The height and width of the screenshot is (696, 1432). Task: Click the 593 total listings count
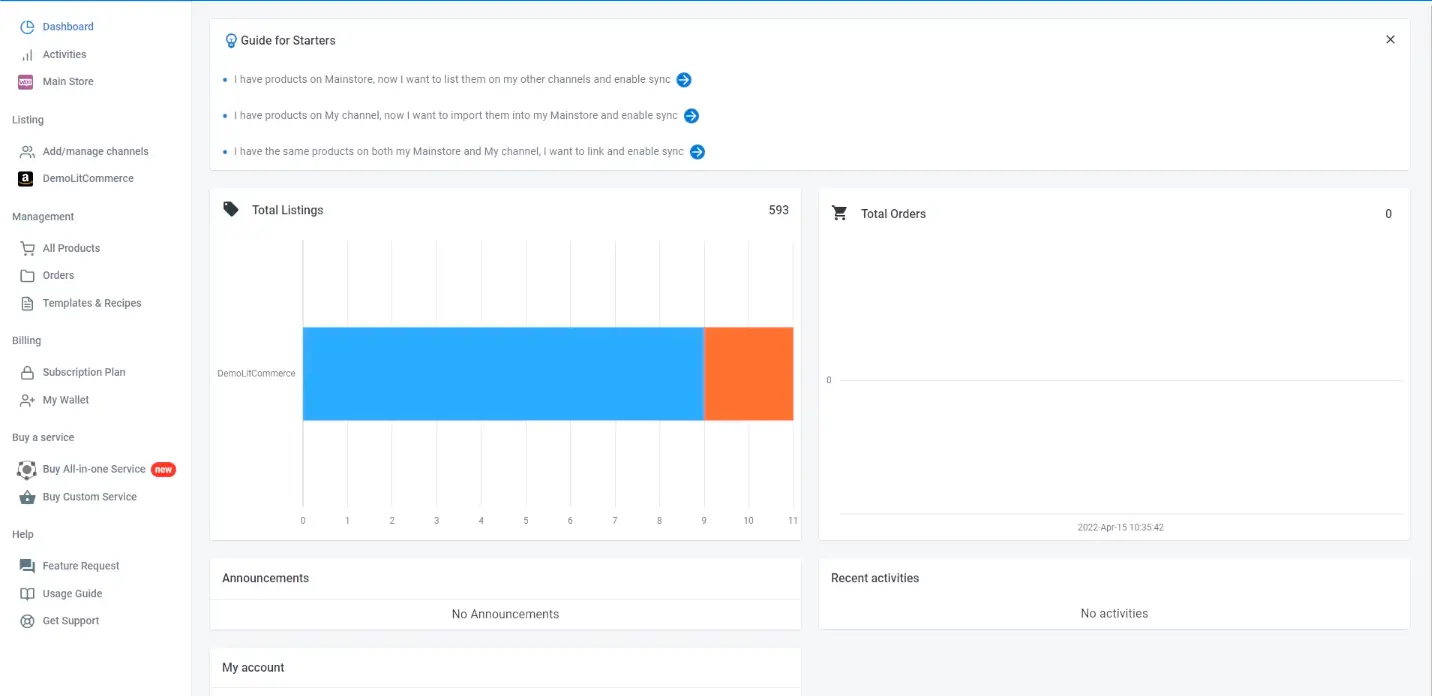(778, 210)
